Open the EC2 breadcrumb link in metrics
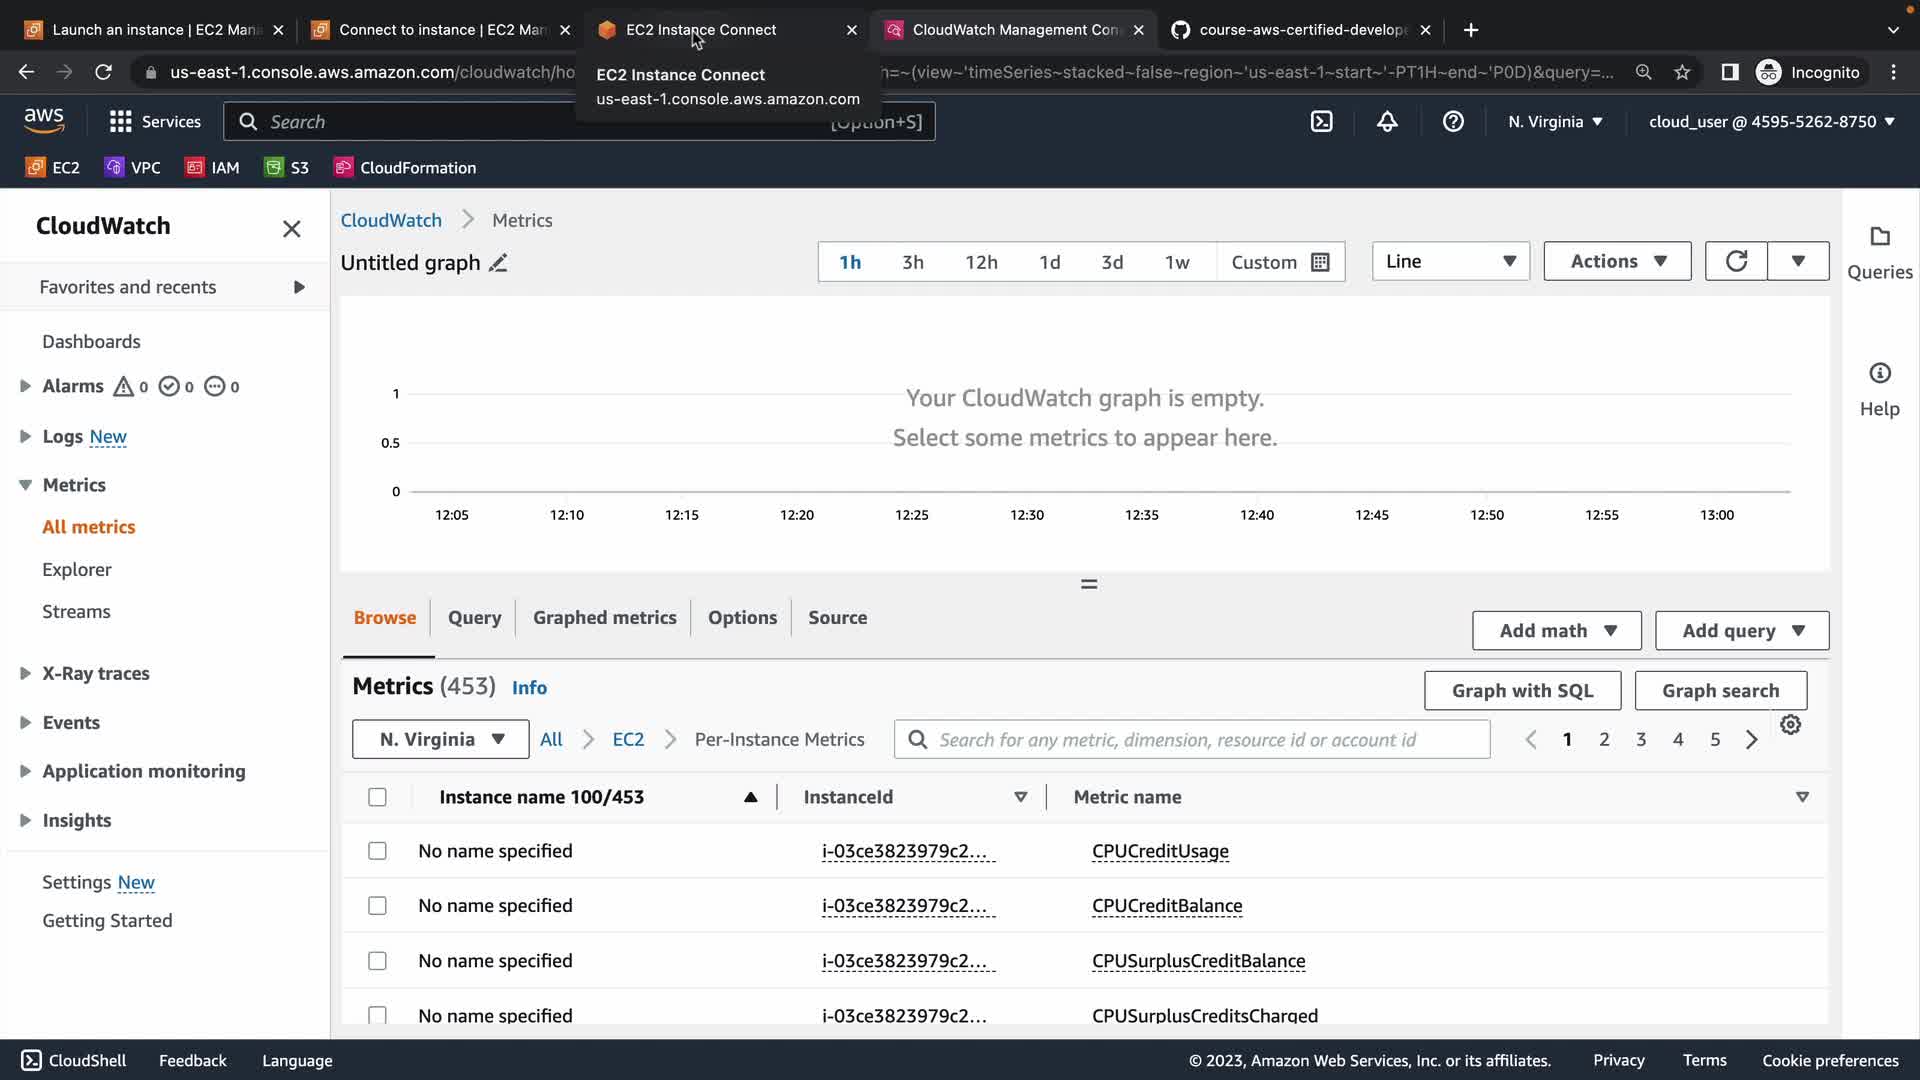The height and width of the screenshot is (1080, 1920). coord(628,740)
